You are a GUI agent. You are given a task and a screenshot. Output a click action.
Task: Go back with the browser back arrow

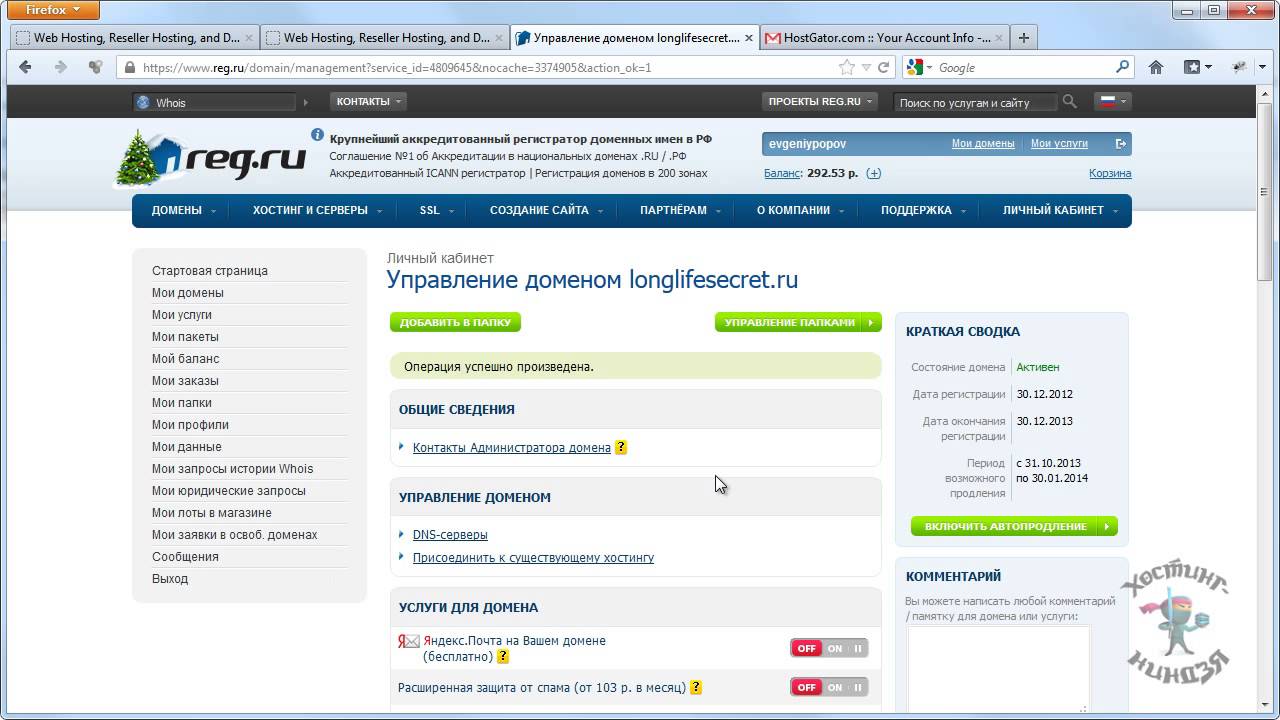(26, 67)
